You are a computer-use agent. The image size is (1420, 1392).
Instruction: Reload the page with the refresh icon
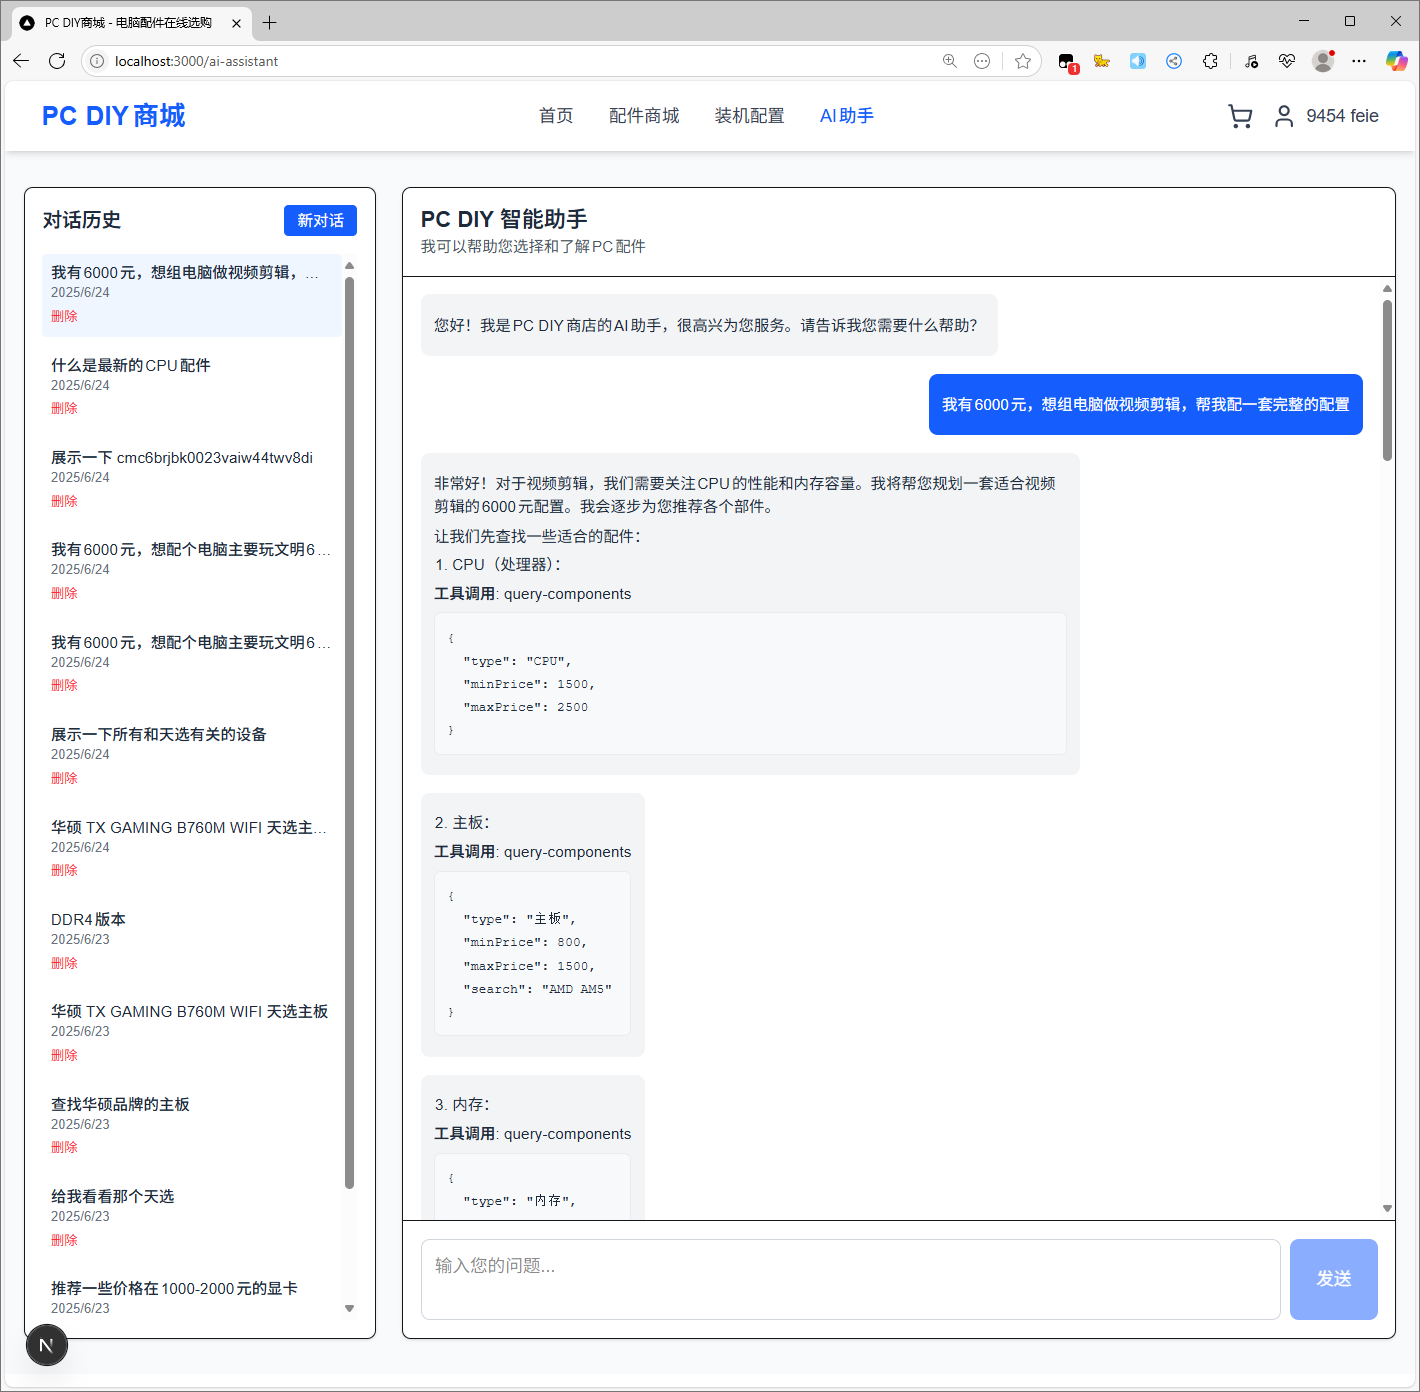[57, 61]
